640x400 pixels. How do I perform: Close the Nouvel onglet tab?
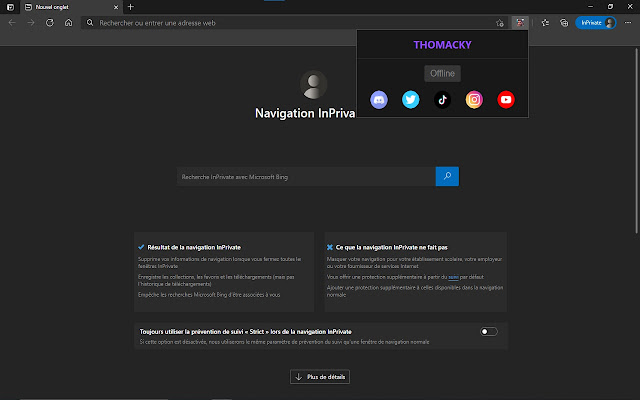(116, 7)
